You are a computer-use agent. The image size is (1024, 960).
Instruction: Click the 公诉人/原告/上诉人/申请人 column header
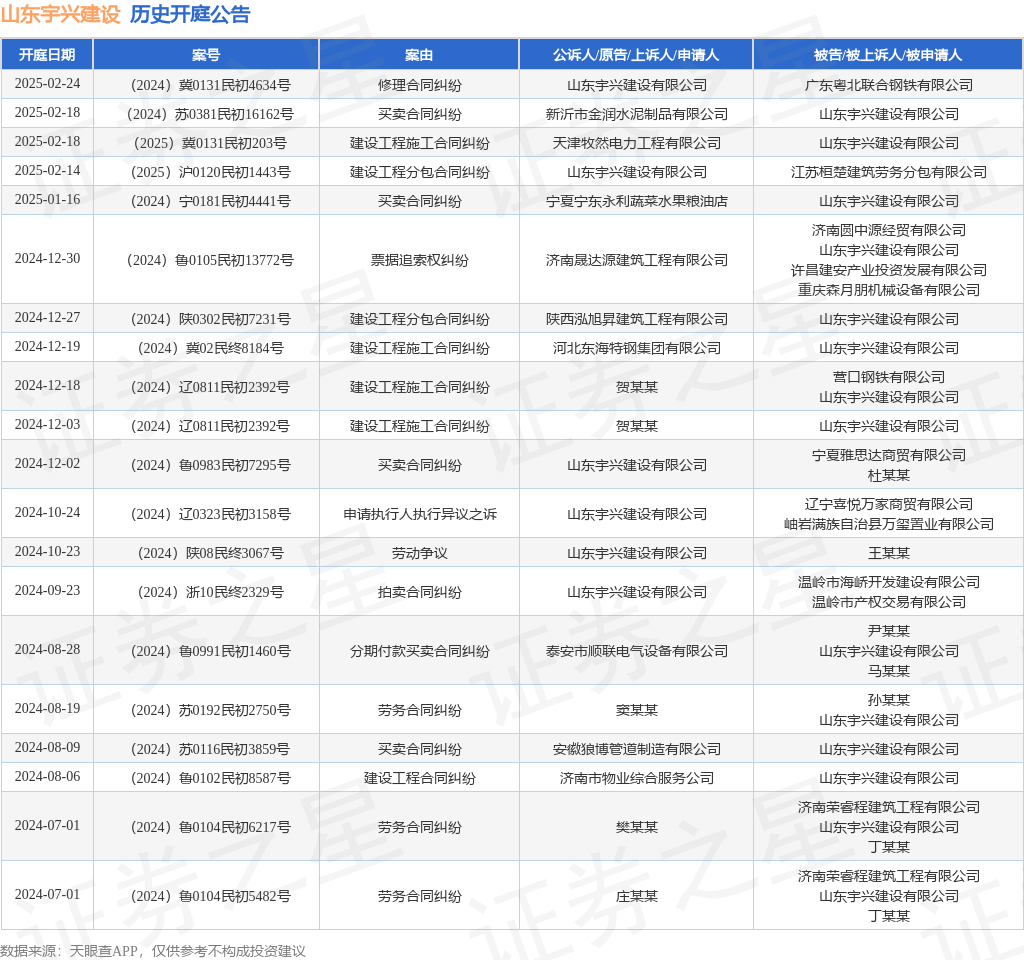click(636, 55)
